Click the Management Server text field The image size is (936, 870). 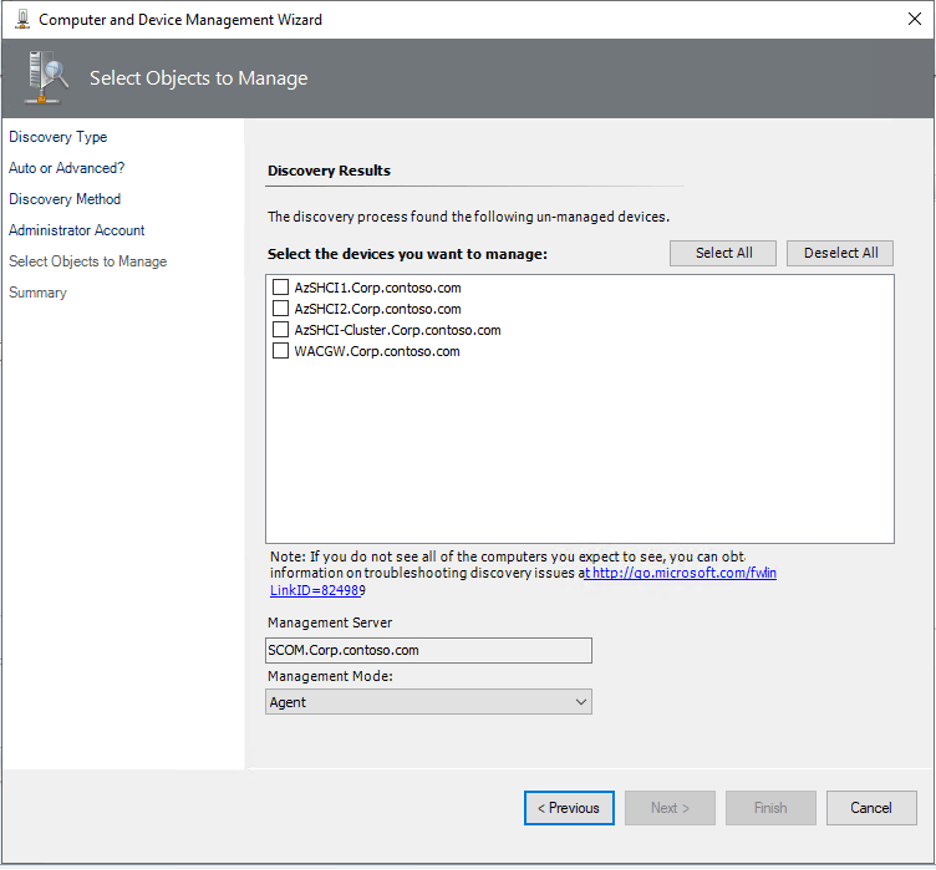[428, 650]
